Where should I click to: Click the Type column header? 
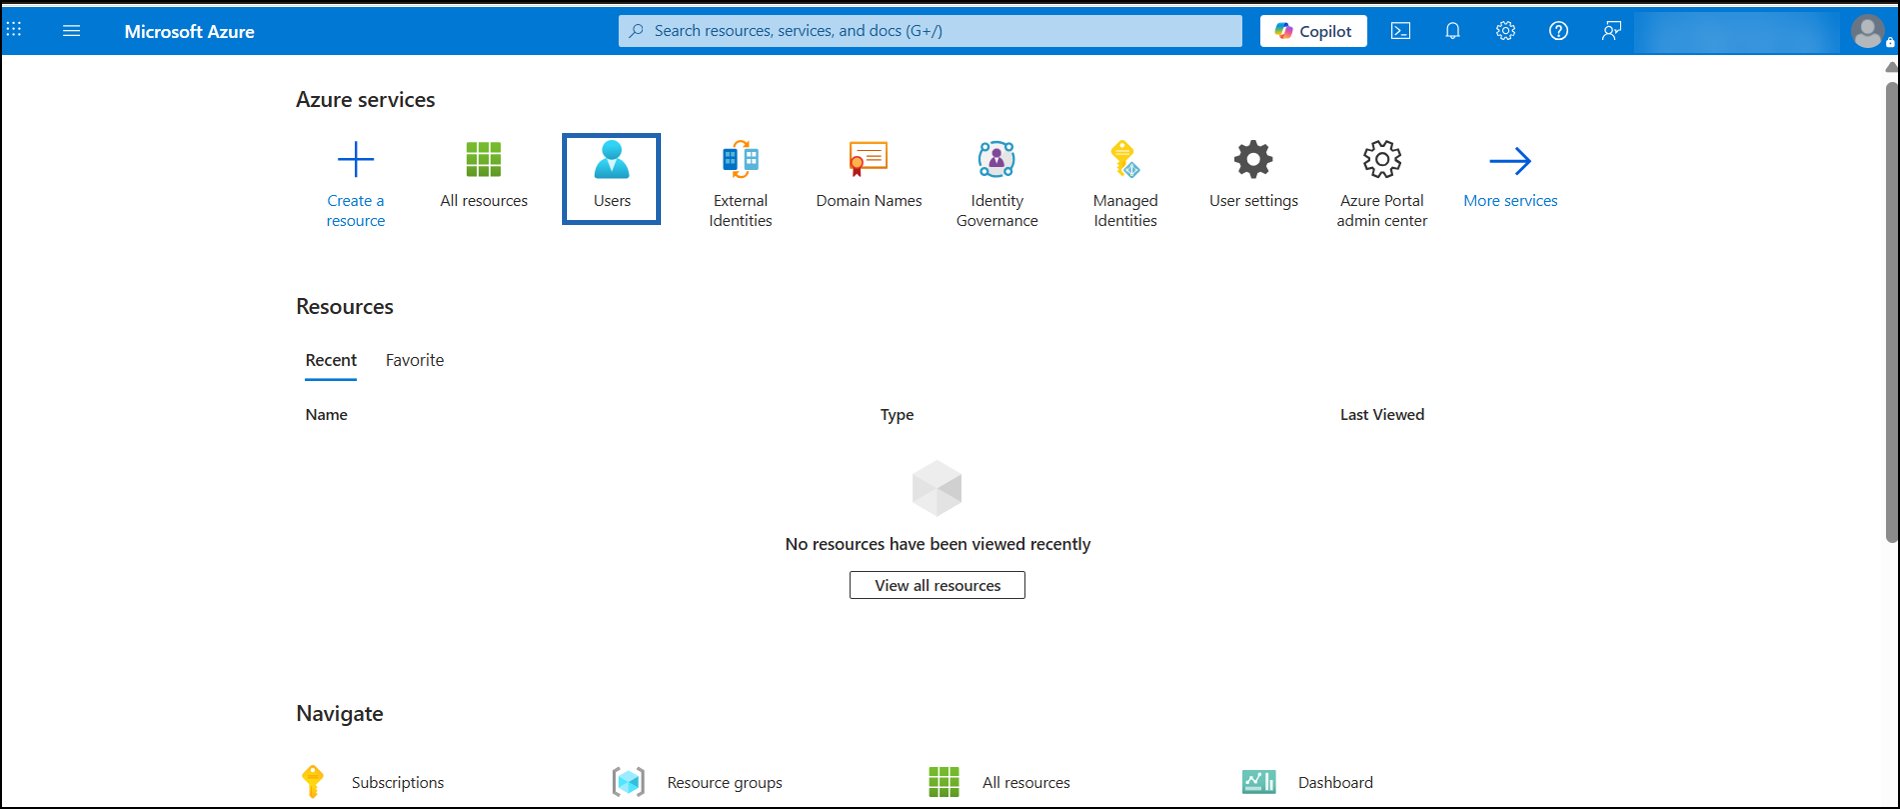(897, 415)
